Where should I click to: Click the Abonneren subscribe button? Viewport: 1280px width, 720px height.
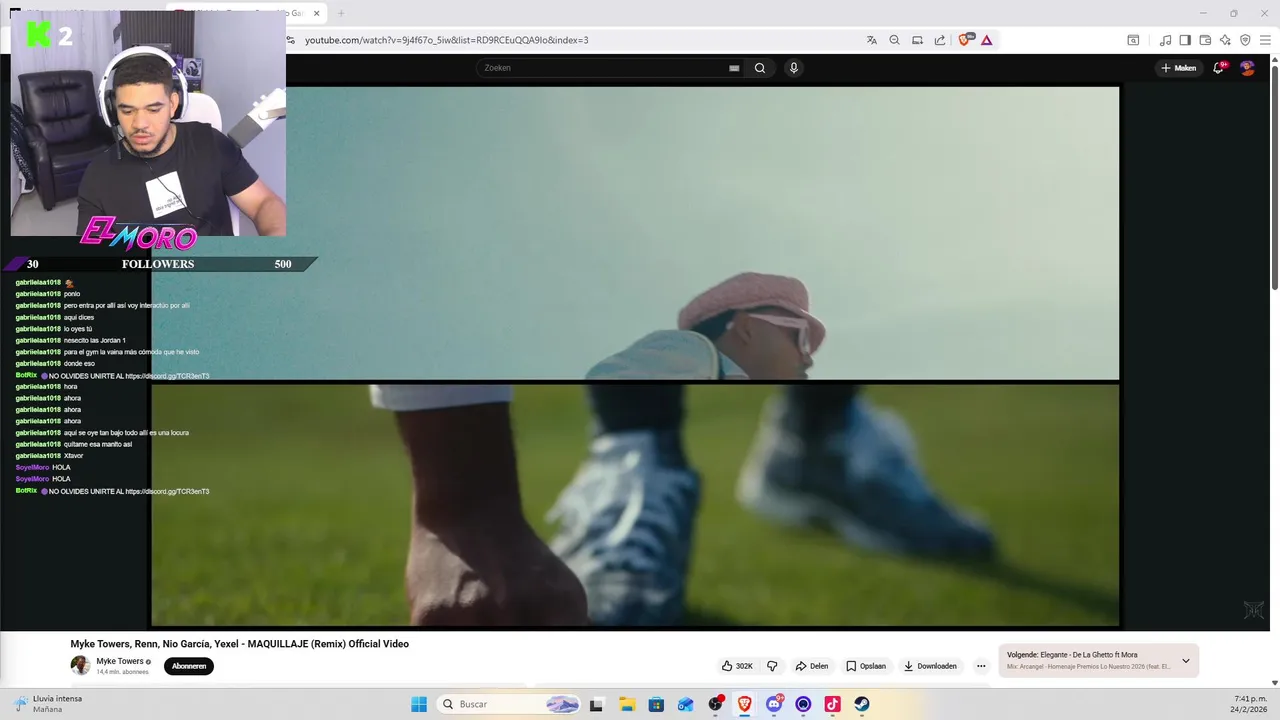click(x=189, y=666)
